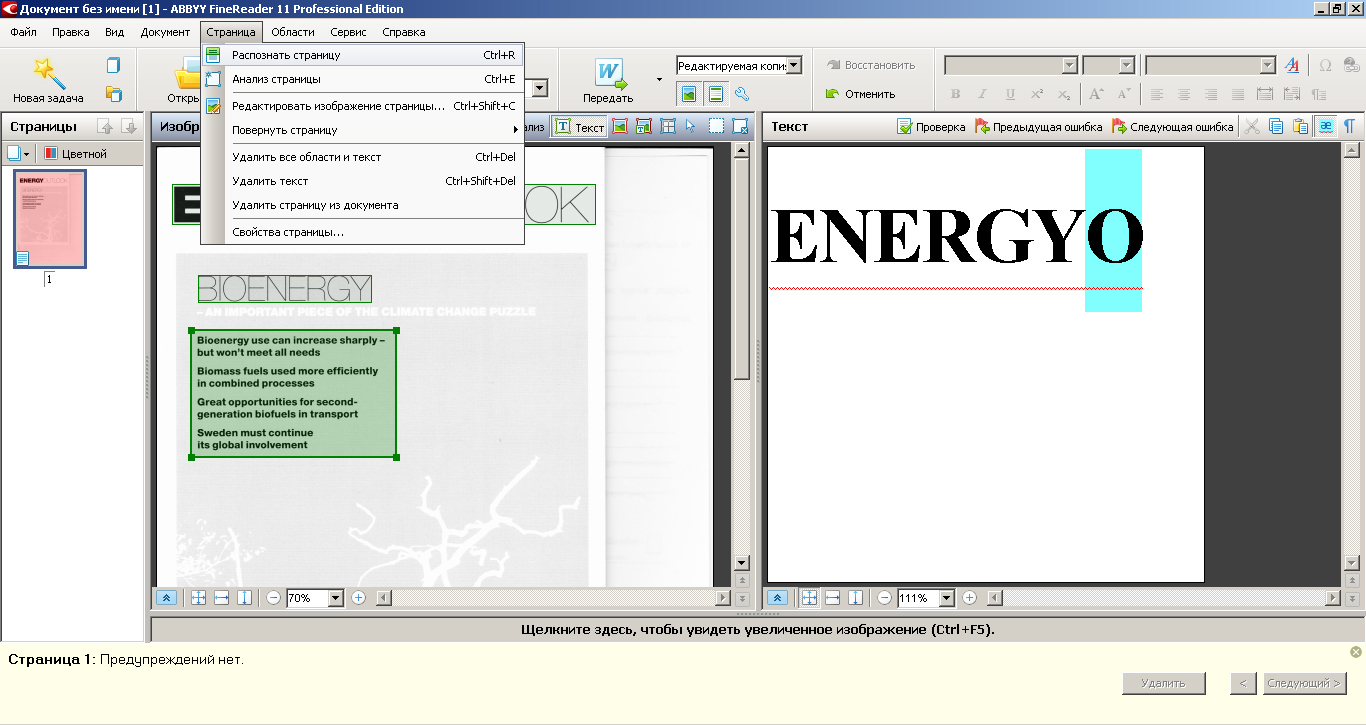
Task: Click the increase font size icon
Action: click(x=1096, y=94)
